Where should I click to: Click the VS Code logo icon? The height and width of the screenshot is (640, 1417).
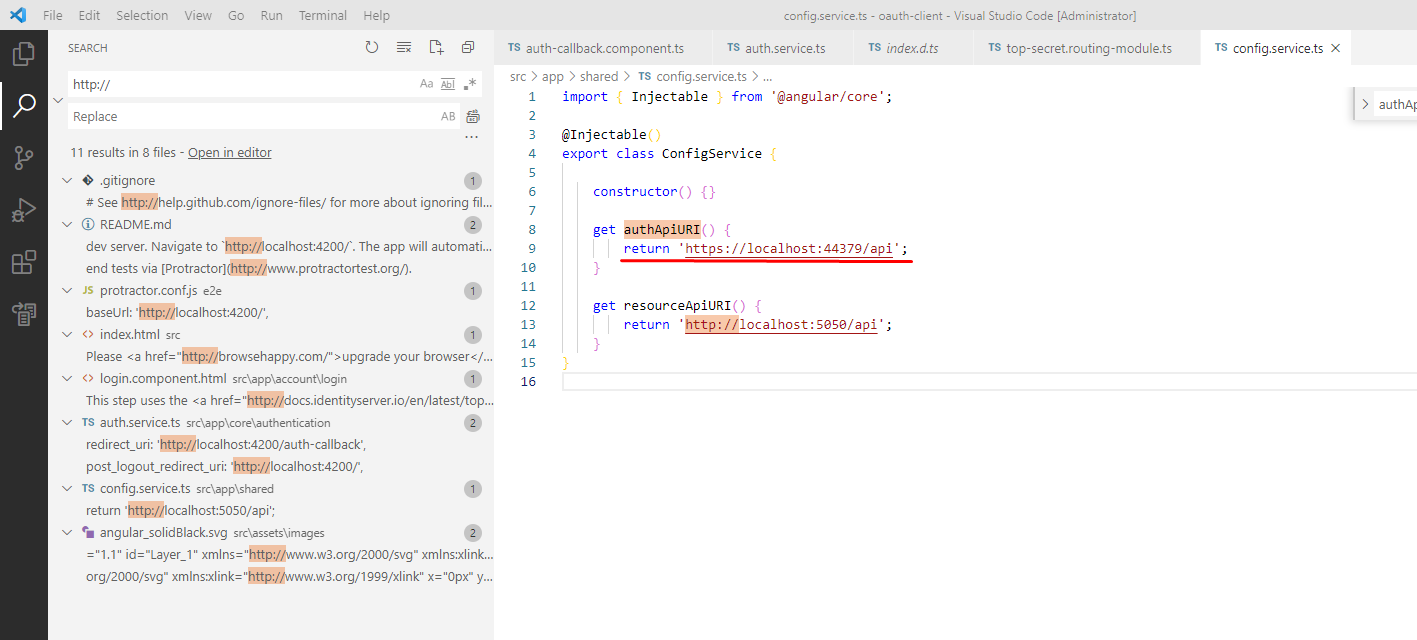18,15
